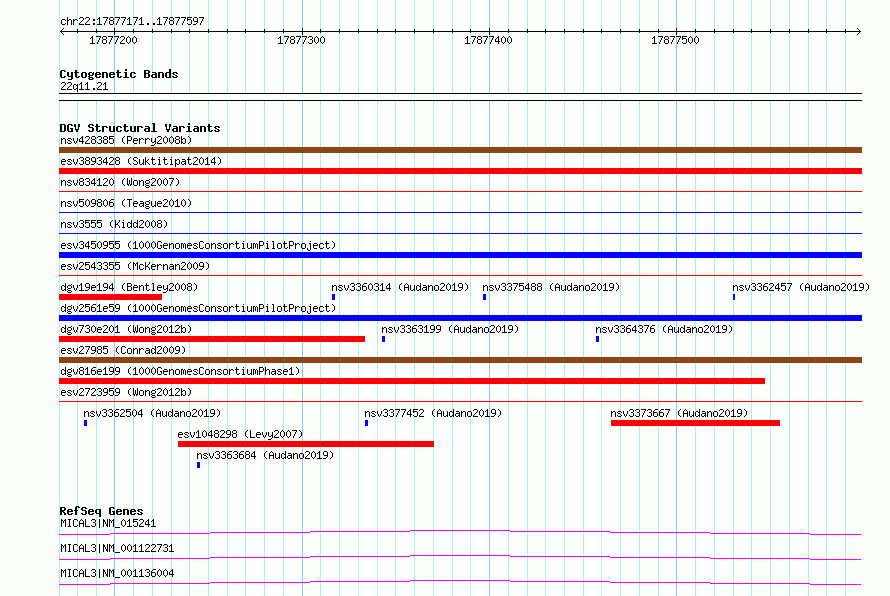
Task: Open nsv3362457 (Audano2019) label
Action: point(801,287)
